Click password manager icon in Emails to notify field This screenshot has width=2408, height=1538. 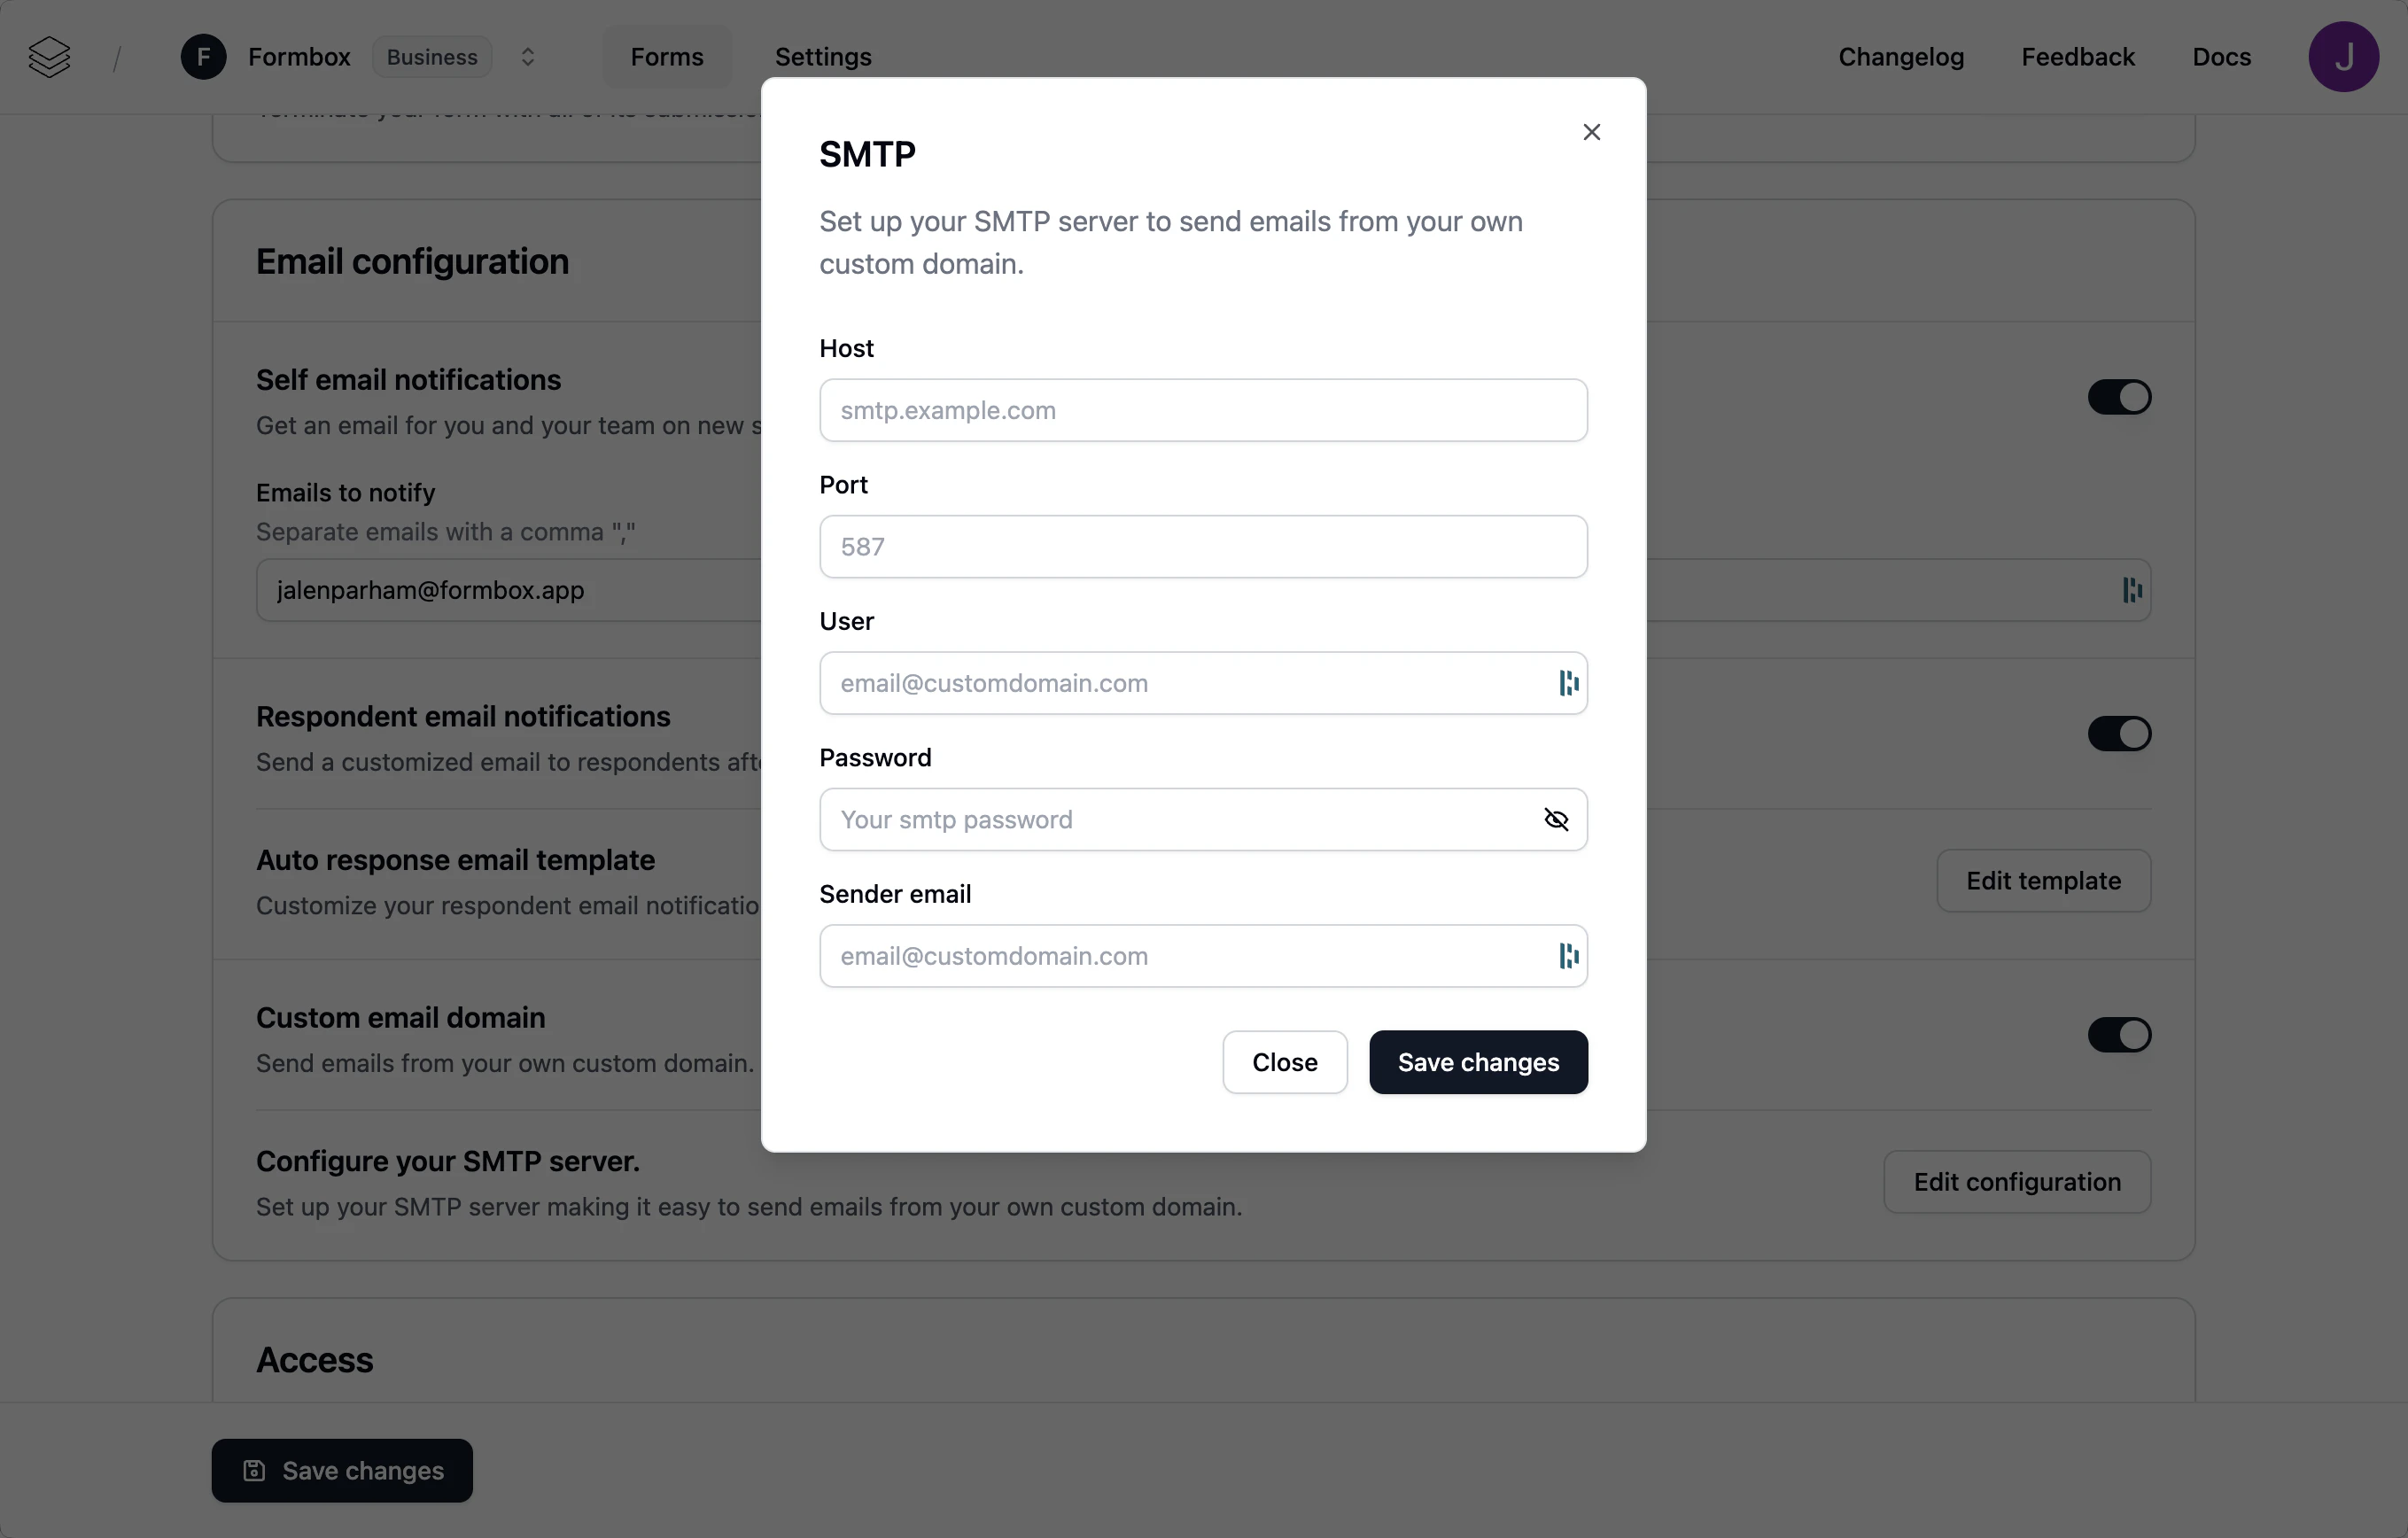(2132, 590)
